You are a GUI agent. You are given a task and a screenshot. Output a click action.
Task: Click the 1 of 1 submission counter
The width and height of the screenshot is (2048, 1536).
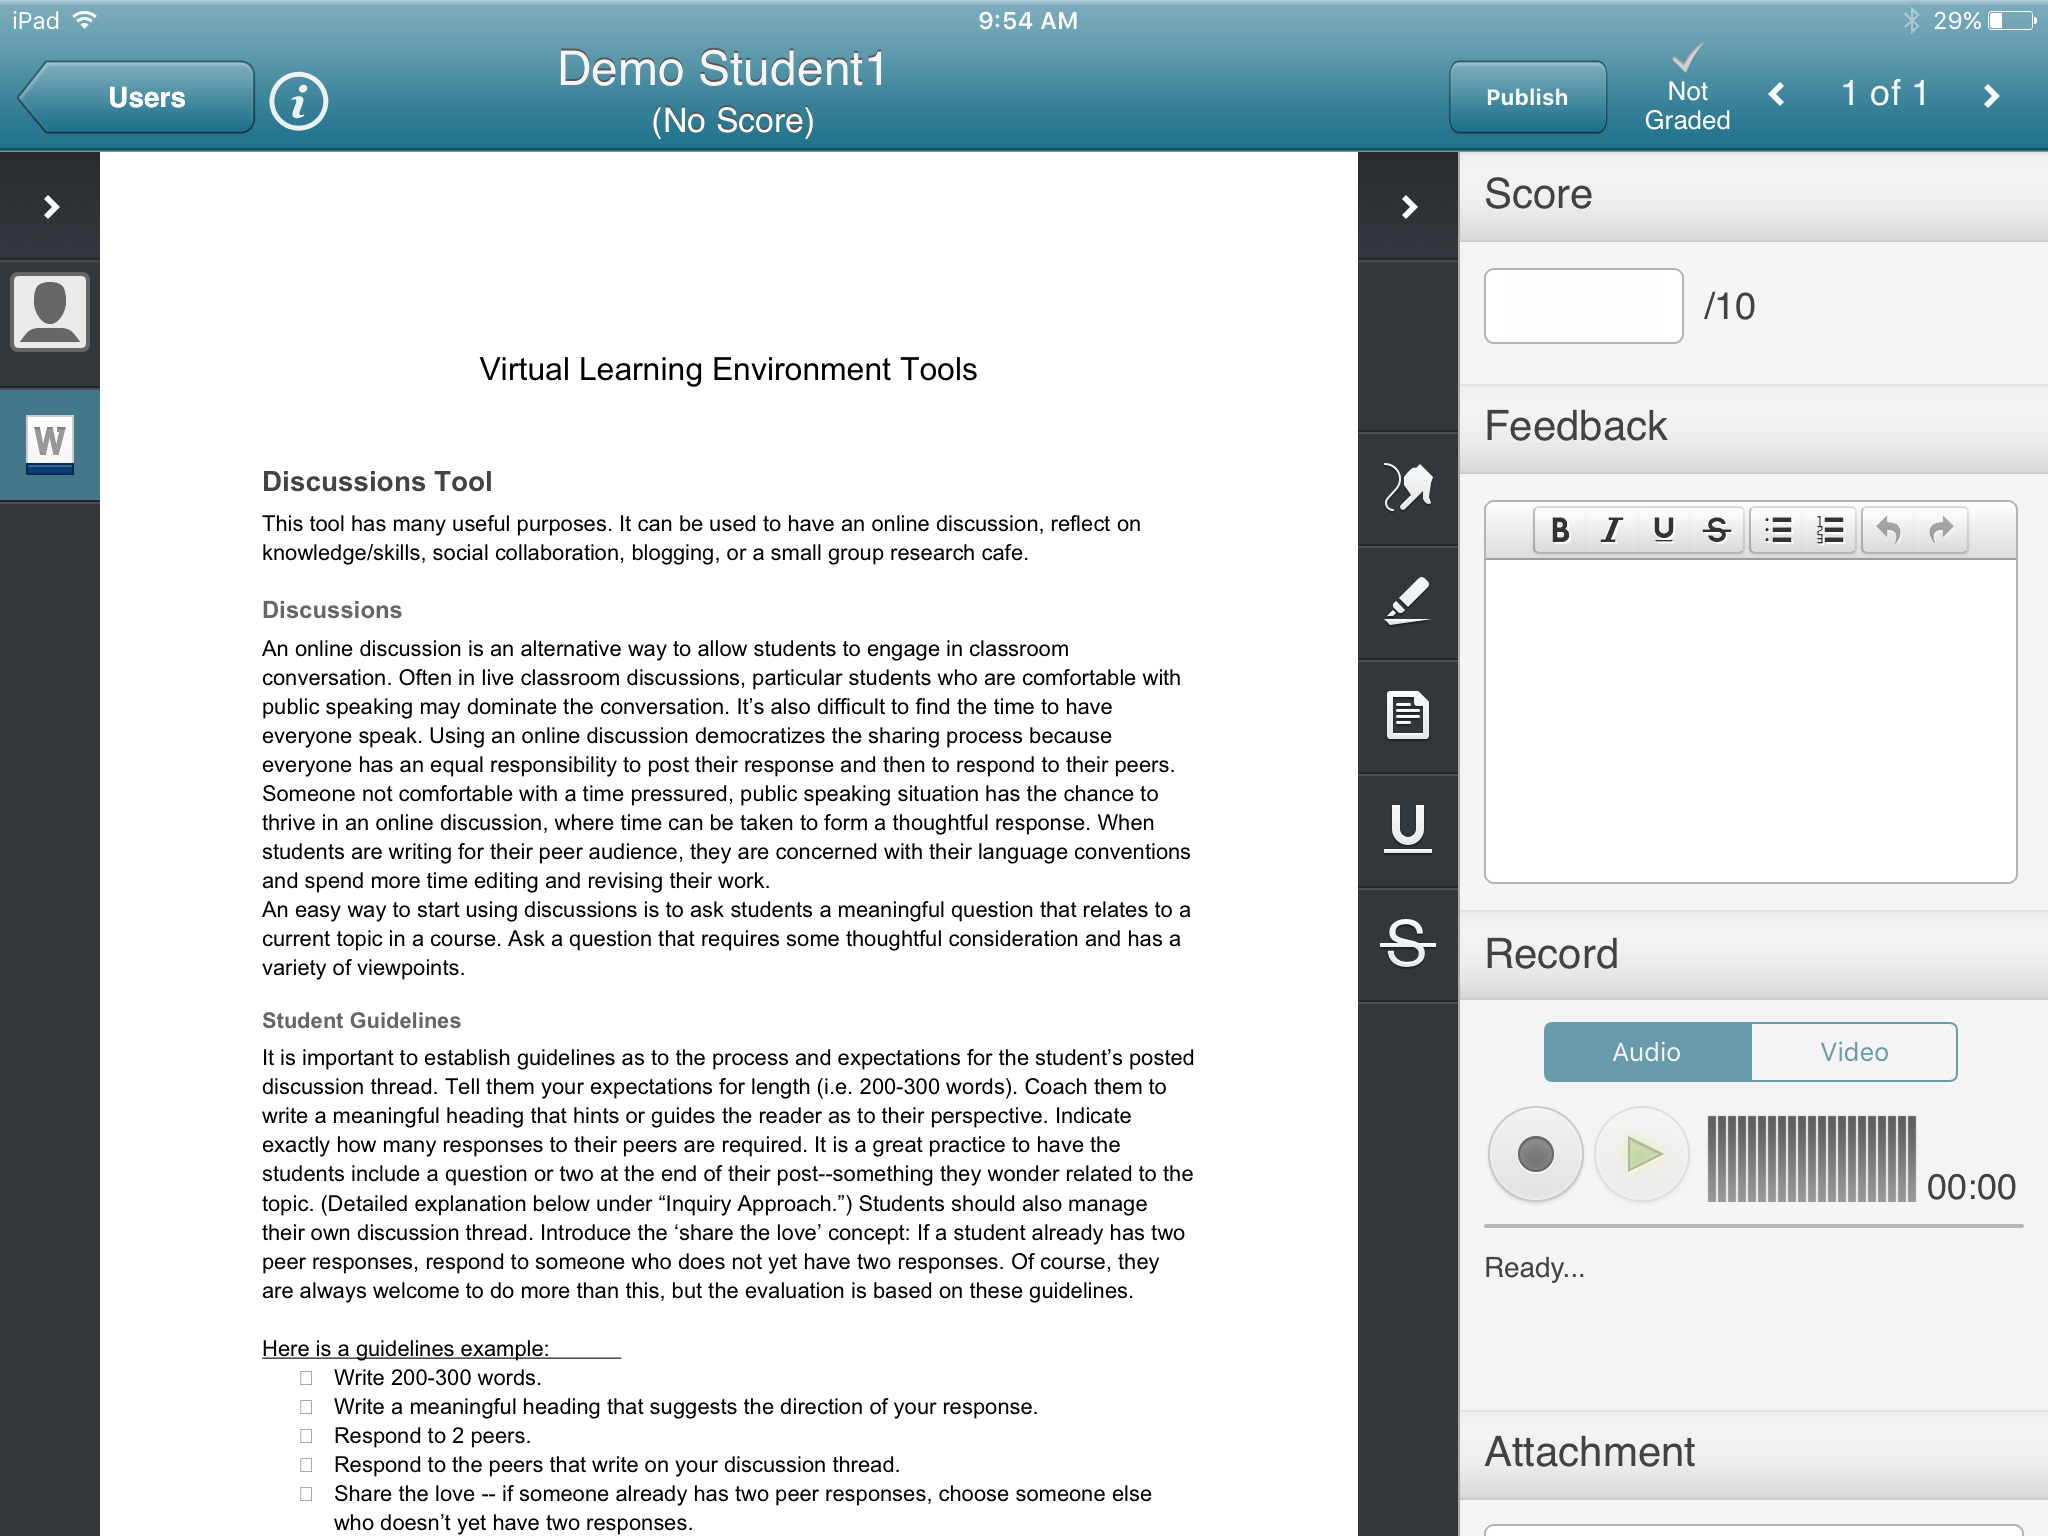(x=1884, y=94)
